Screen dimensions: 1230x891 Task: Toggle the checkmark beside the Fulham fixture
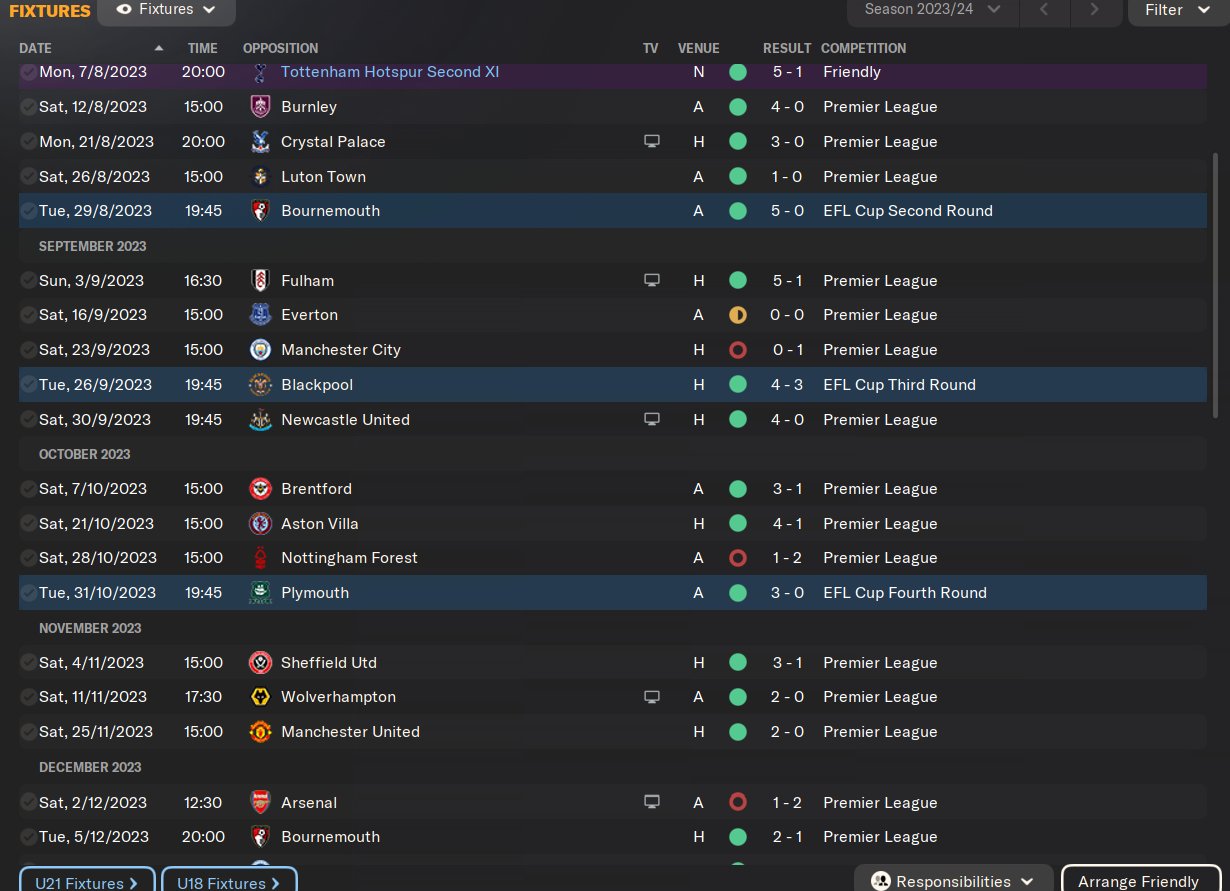[x=28, y=281]
